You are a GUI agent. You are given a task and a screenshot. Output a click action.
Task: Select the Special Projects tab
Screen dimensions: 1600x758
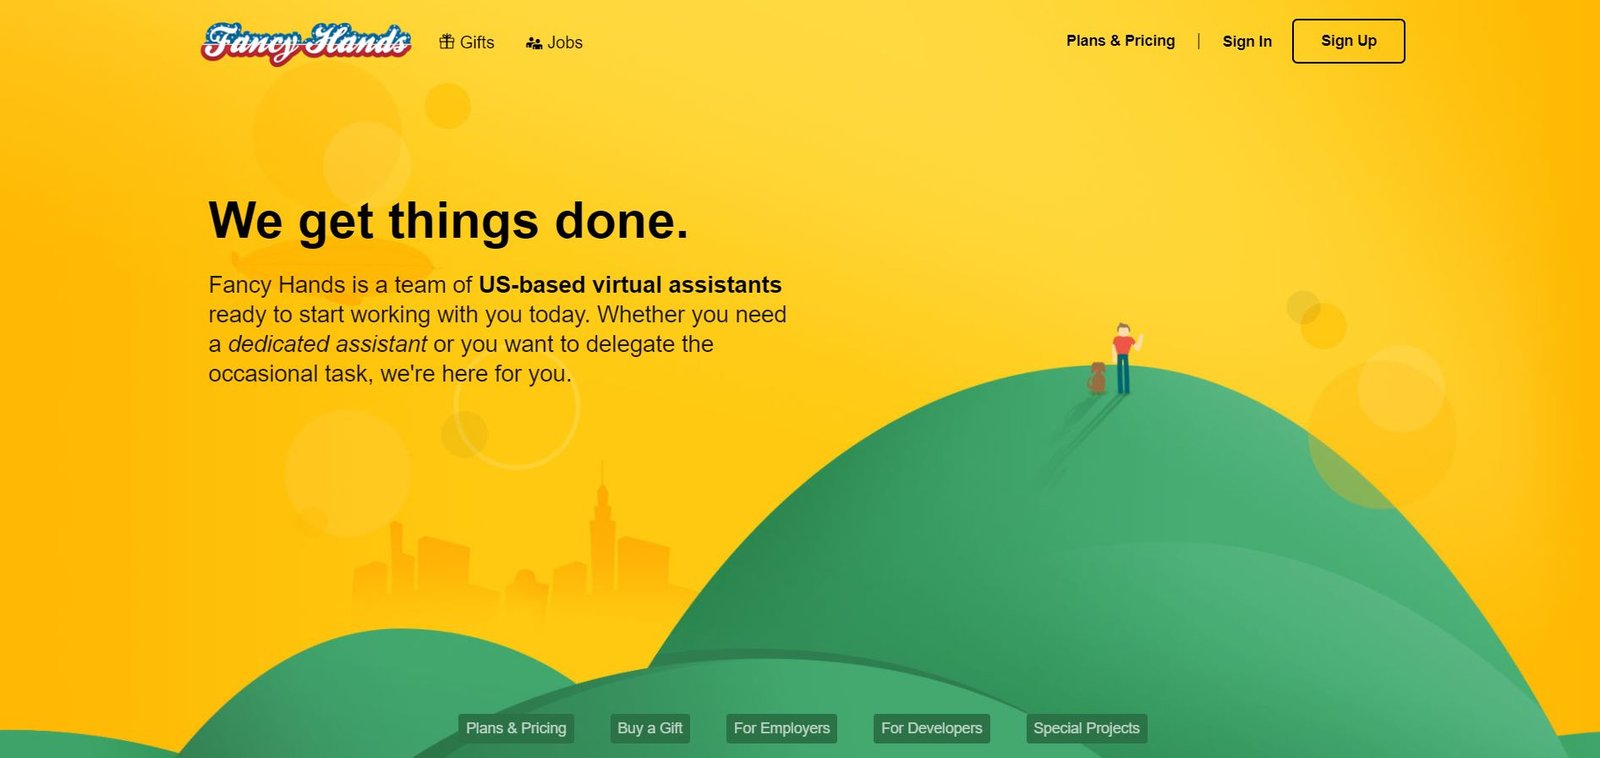tap(1086, 728)
